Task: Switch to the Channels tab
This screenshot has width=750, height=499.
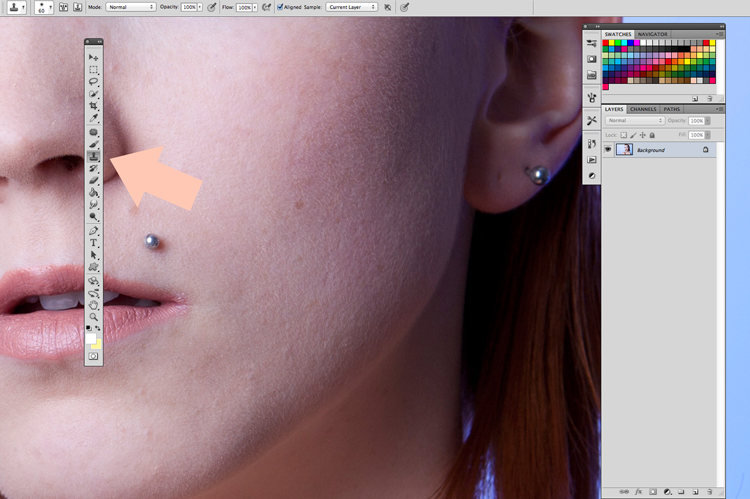Action: 643,109
